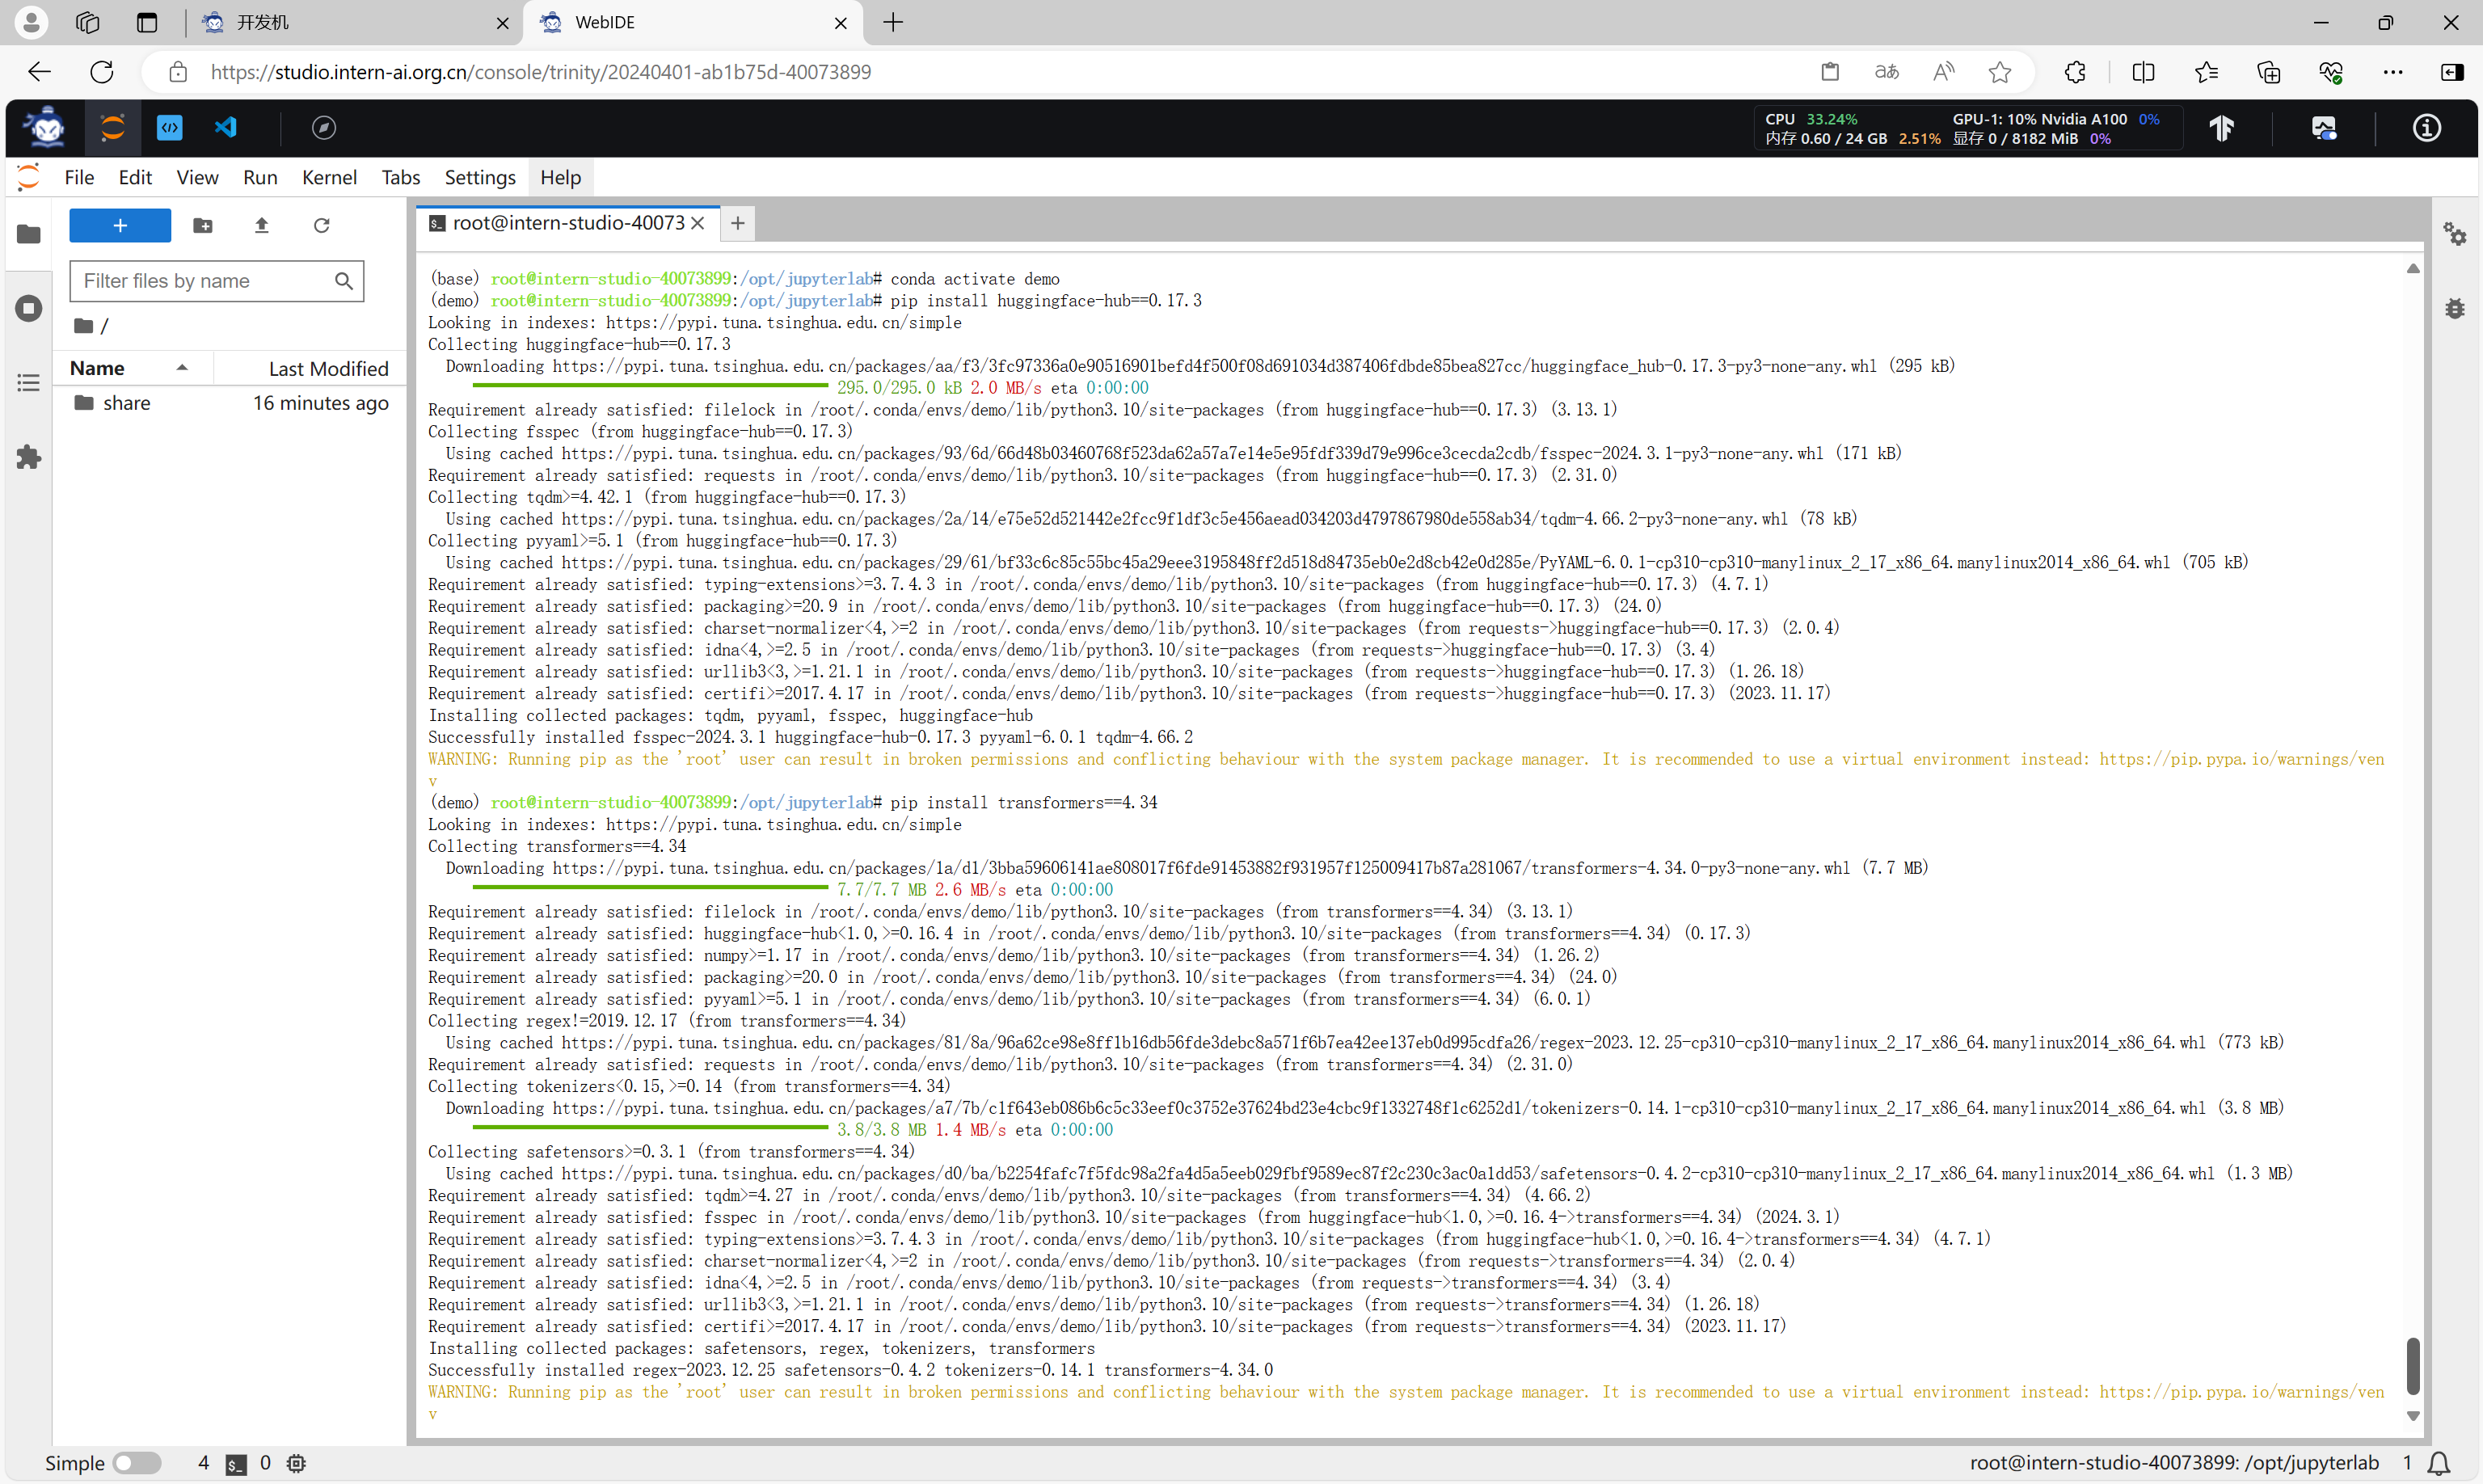Open the Run menu
This screenshot has width=2483, height=1484.
pyautogui.click(x=260, y=177)
